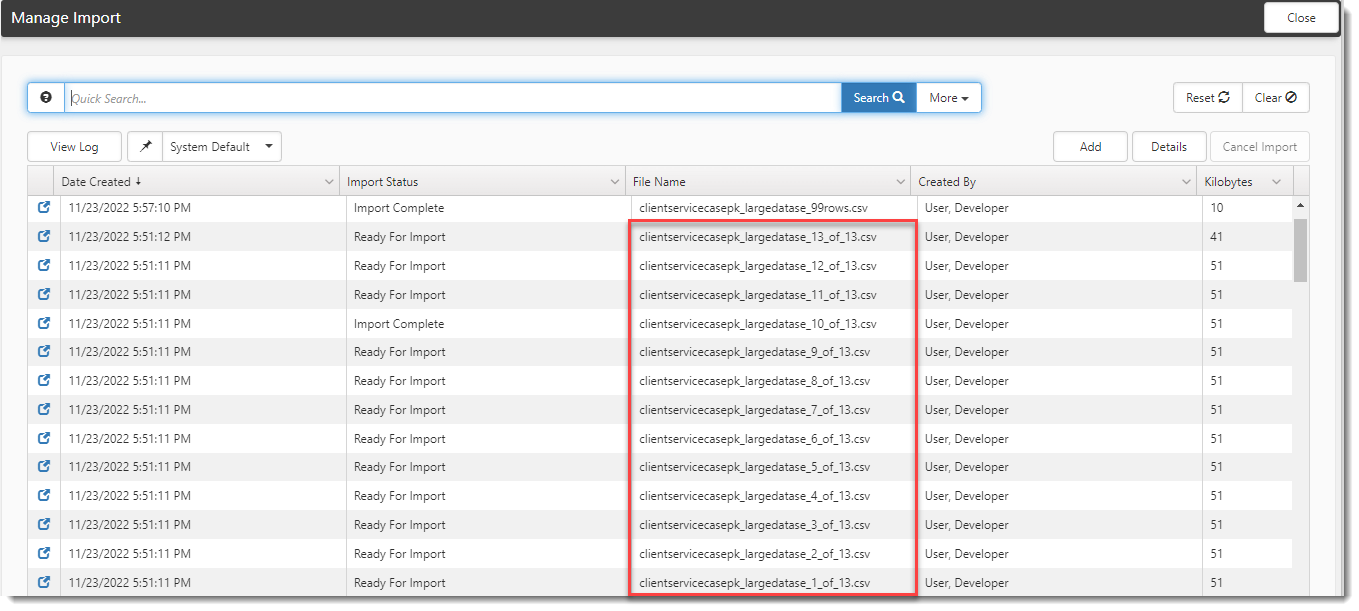Open the record icon for file 7_of_13.csv

click(x=44, y=410)
